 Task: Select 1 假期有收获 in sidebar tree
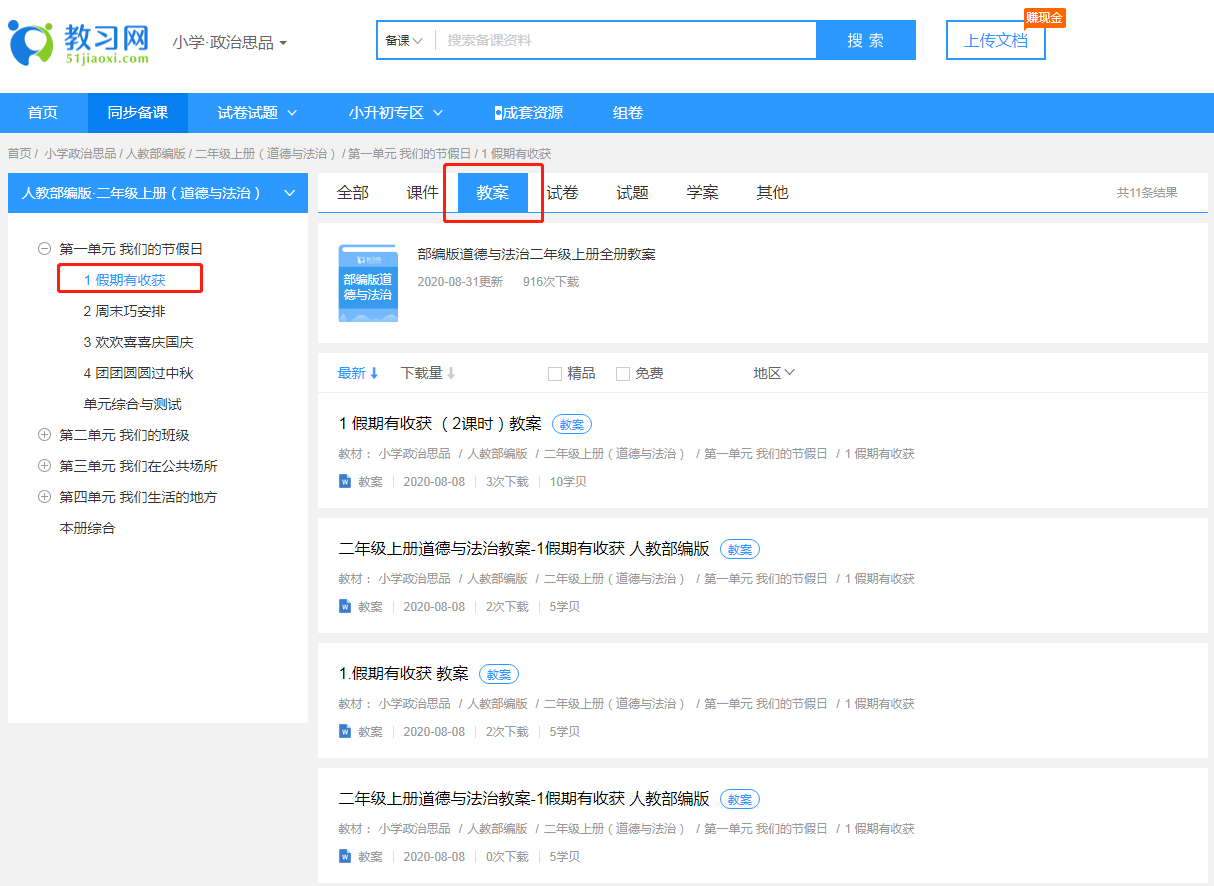pyautogui.click(x=125, y=280)
